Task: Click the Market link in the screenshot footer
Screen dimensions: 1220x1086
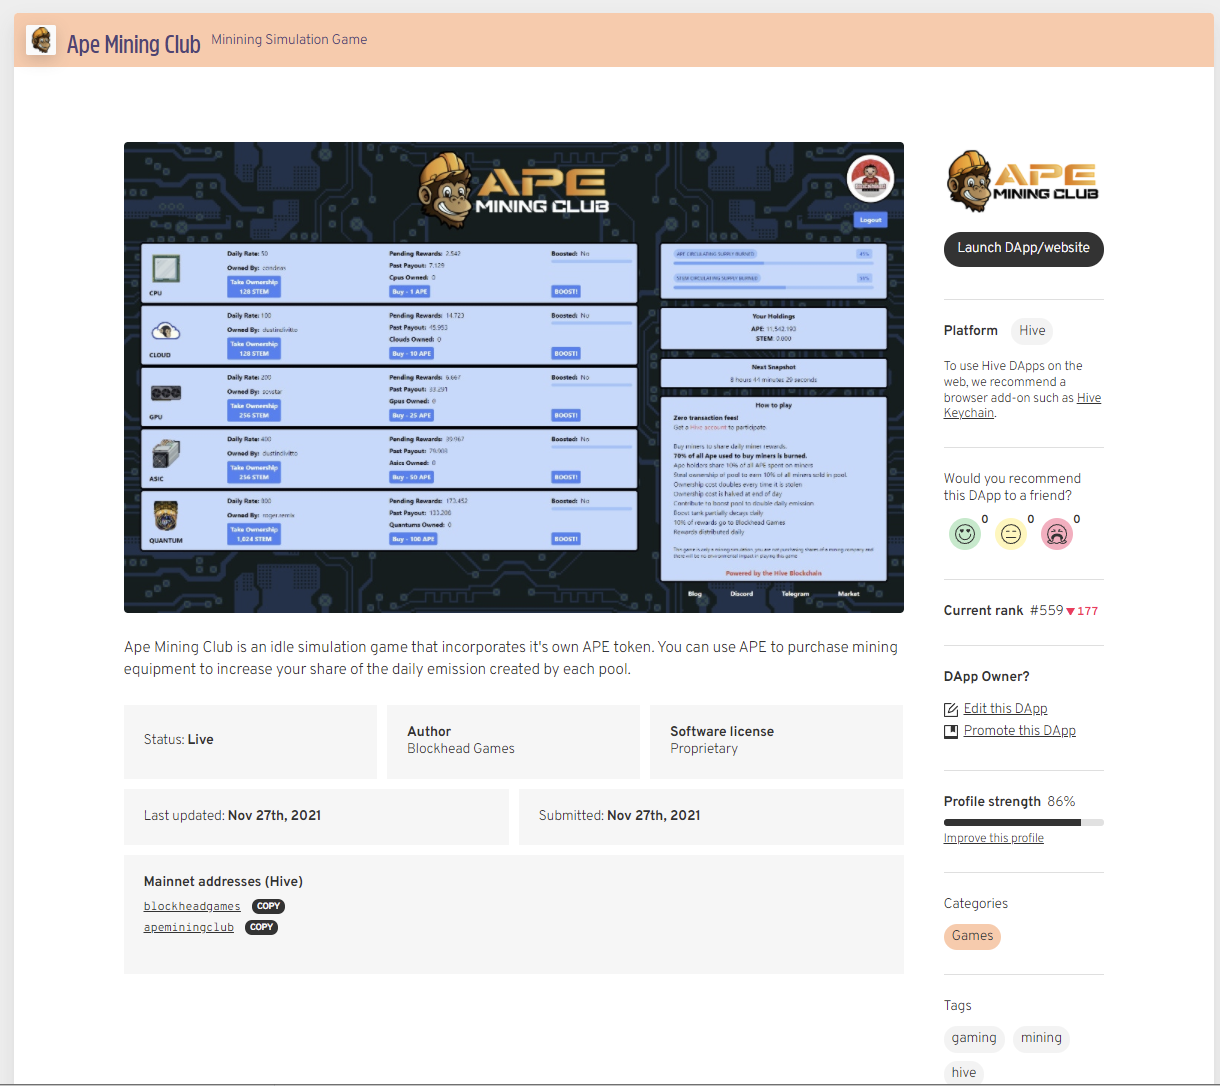Action: click(x=849, y=594)
